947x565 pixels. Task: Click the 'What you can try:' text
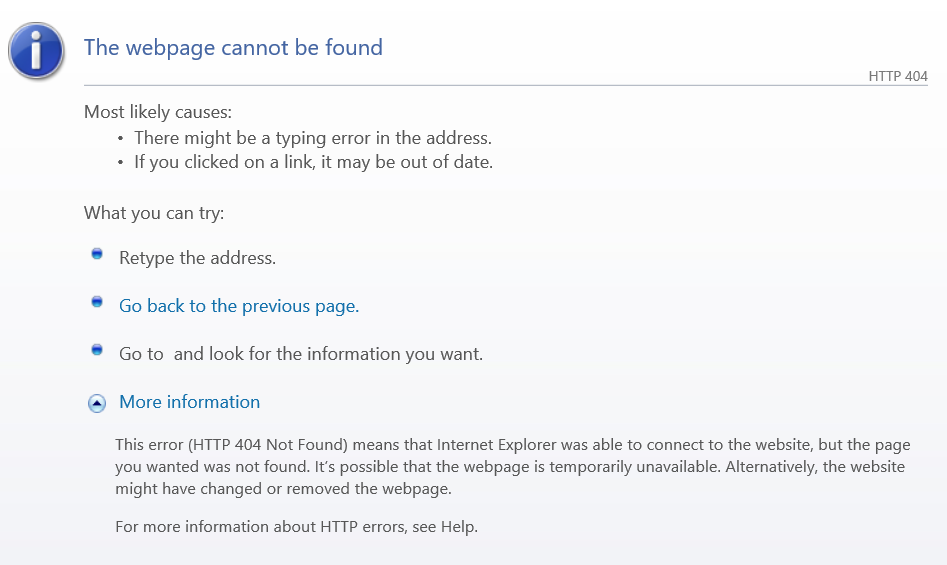point(154,213)
